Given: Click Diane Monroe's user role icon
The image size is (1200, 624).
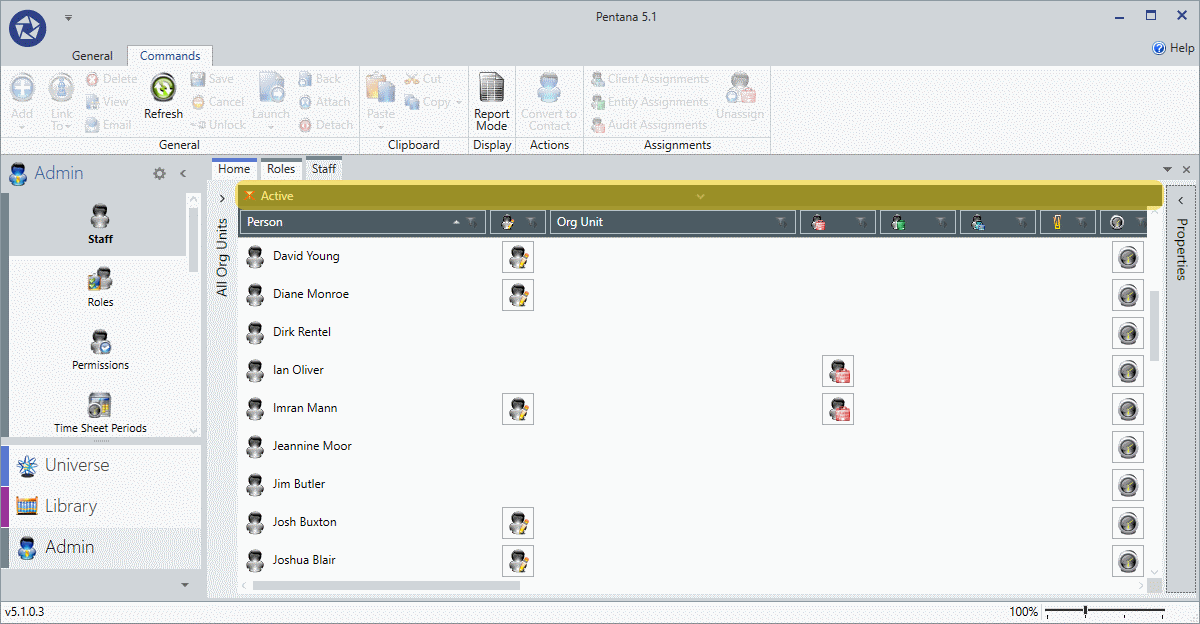Looking at the screenshot, I should click(518, 295).
